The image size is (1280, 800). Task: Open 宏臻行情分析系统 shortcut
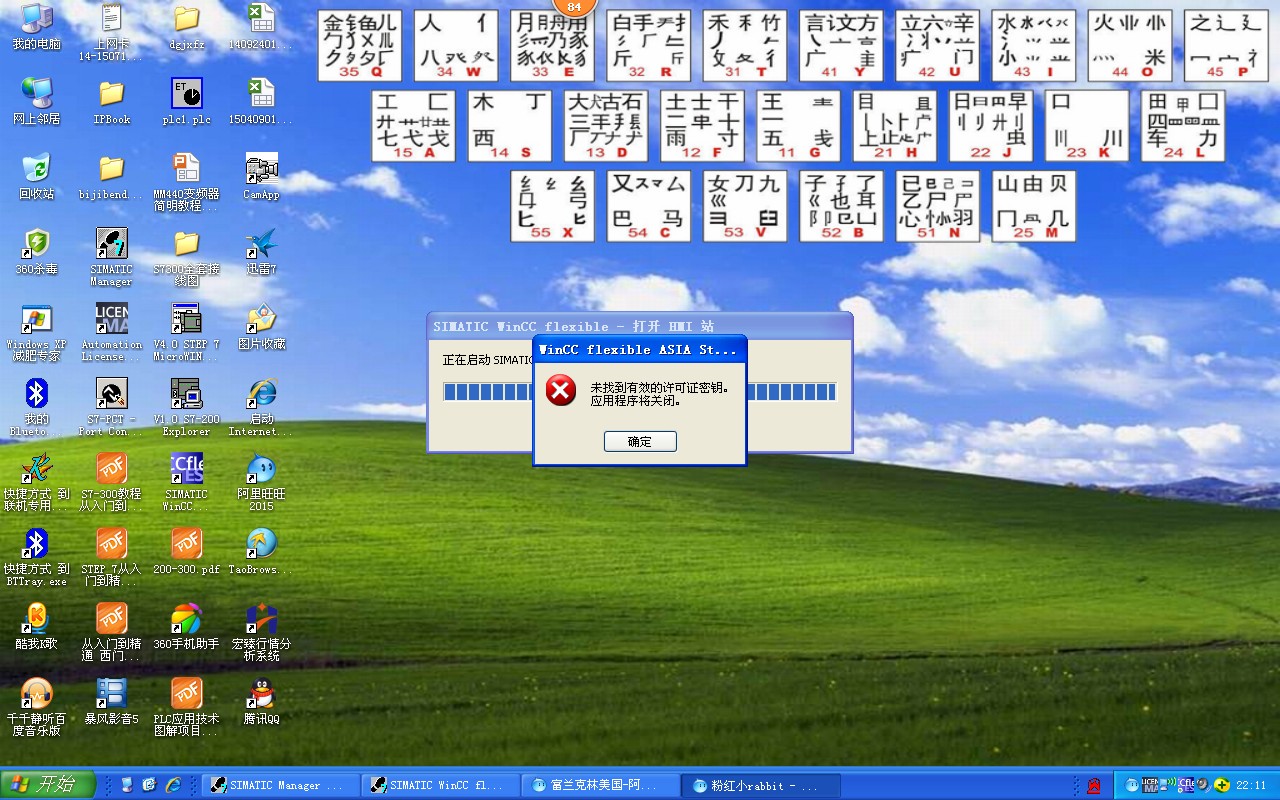click(261, 631)
